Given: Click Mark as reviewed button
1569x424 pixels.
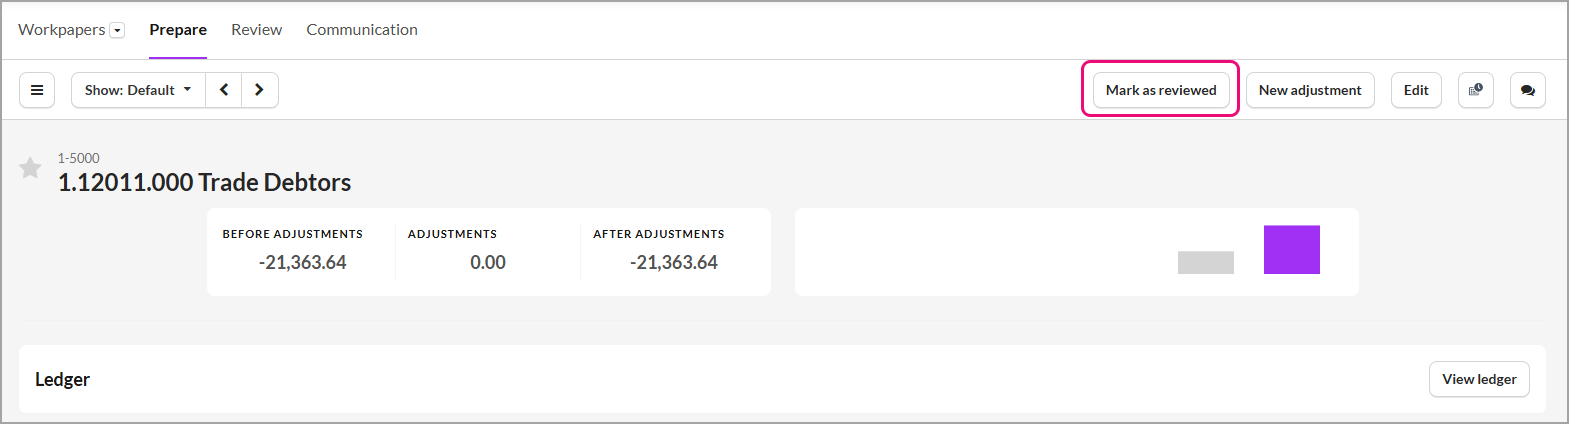Looking at the screenshot, I should pyautogui.click(x=1161, y=90).
